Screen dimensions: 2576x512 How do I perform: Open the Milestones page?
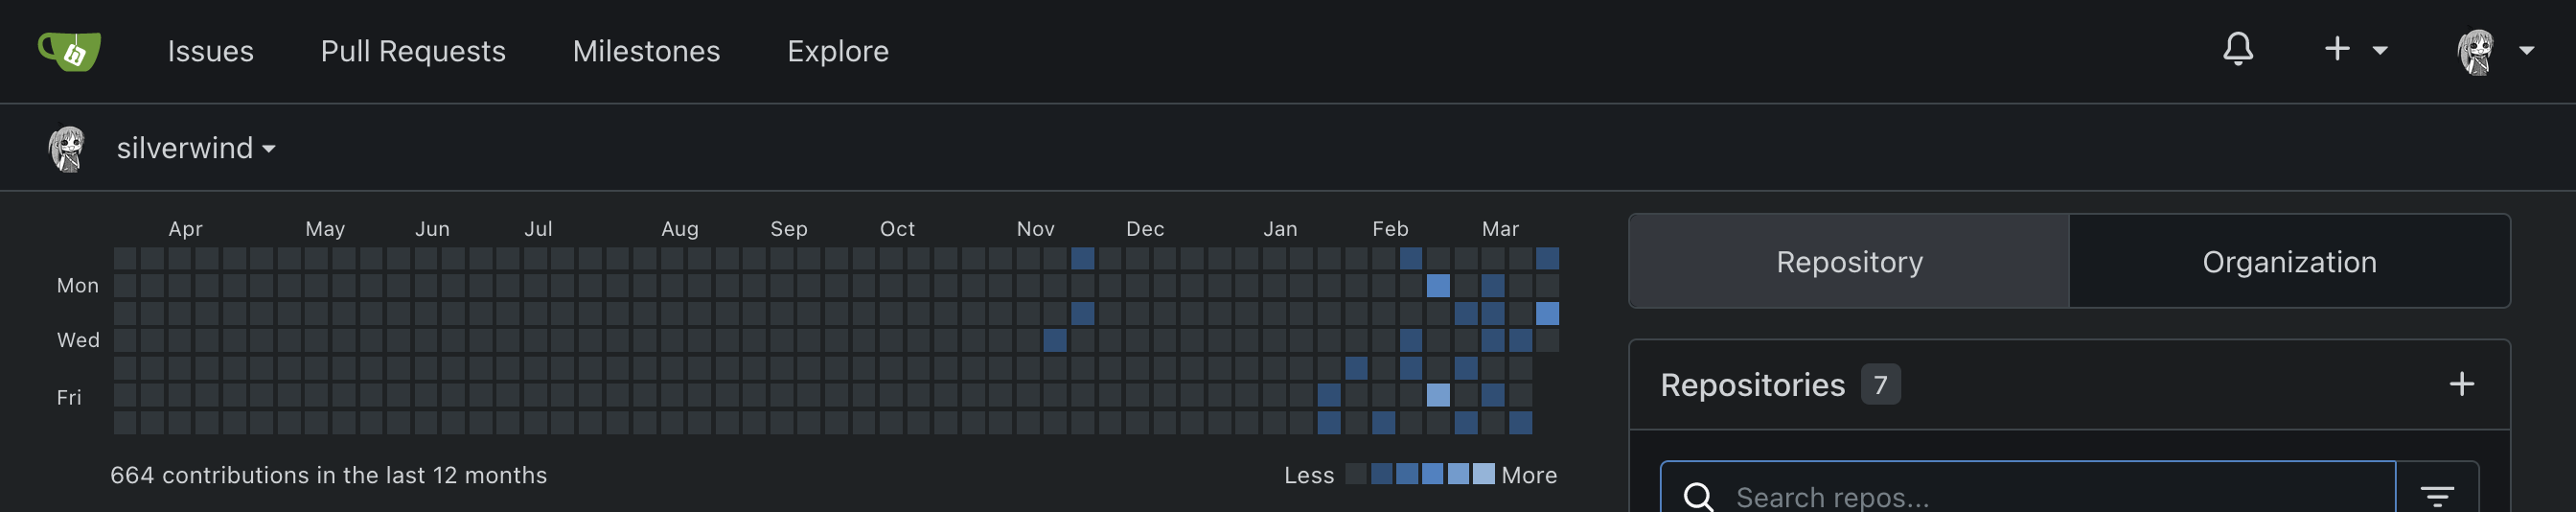pyautogui.click(x=646, y=51)
